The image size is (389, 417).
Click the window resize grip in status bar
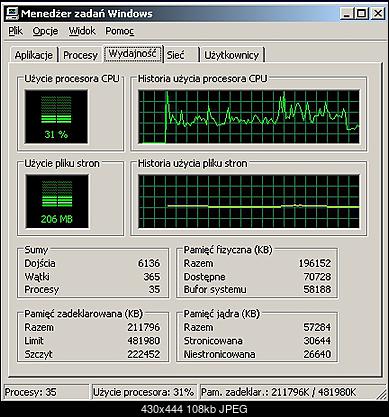381,394
